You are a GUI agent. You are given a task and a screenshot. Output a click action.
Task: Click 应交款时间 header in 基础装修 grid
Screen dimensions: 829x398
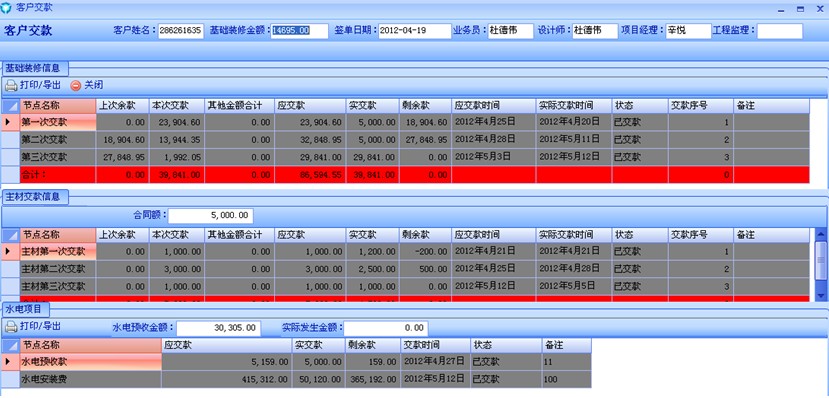(x=493, y=106)
